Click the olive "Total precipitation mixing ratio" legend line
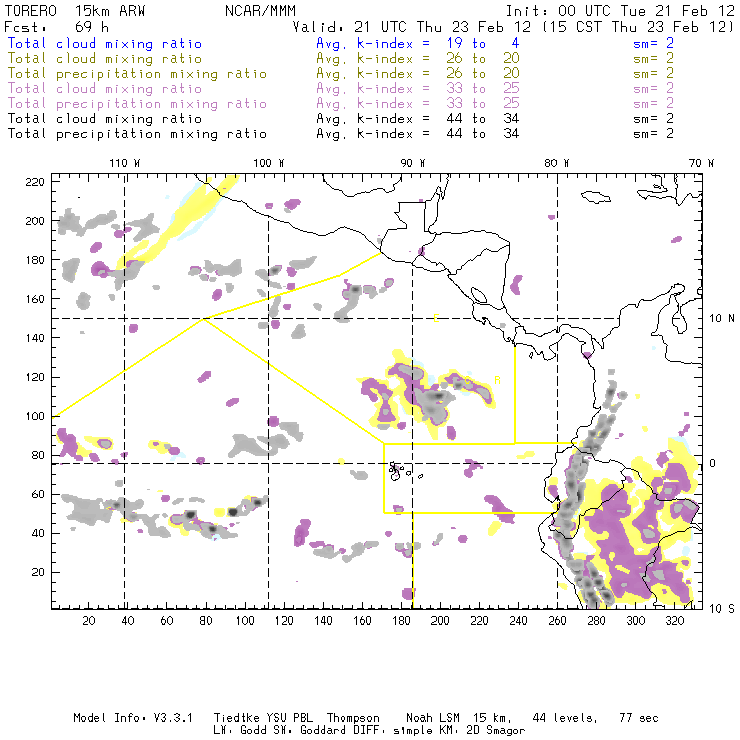This screenshot has width=740, height=740. coord(137,74)
